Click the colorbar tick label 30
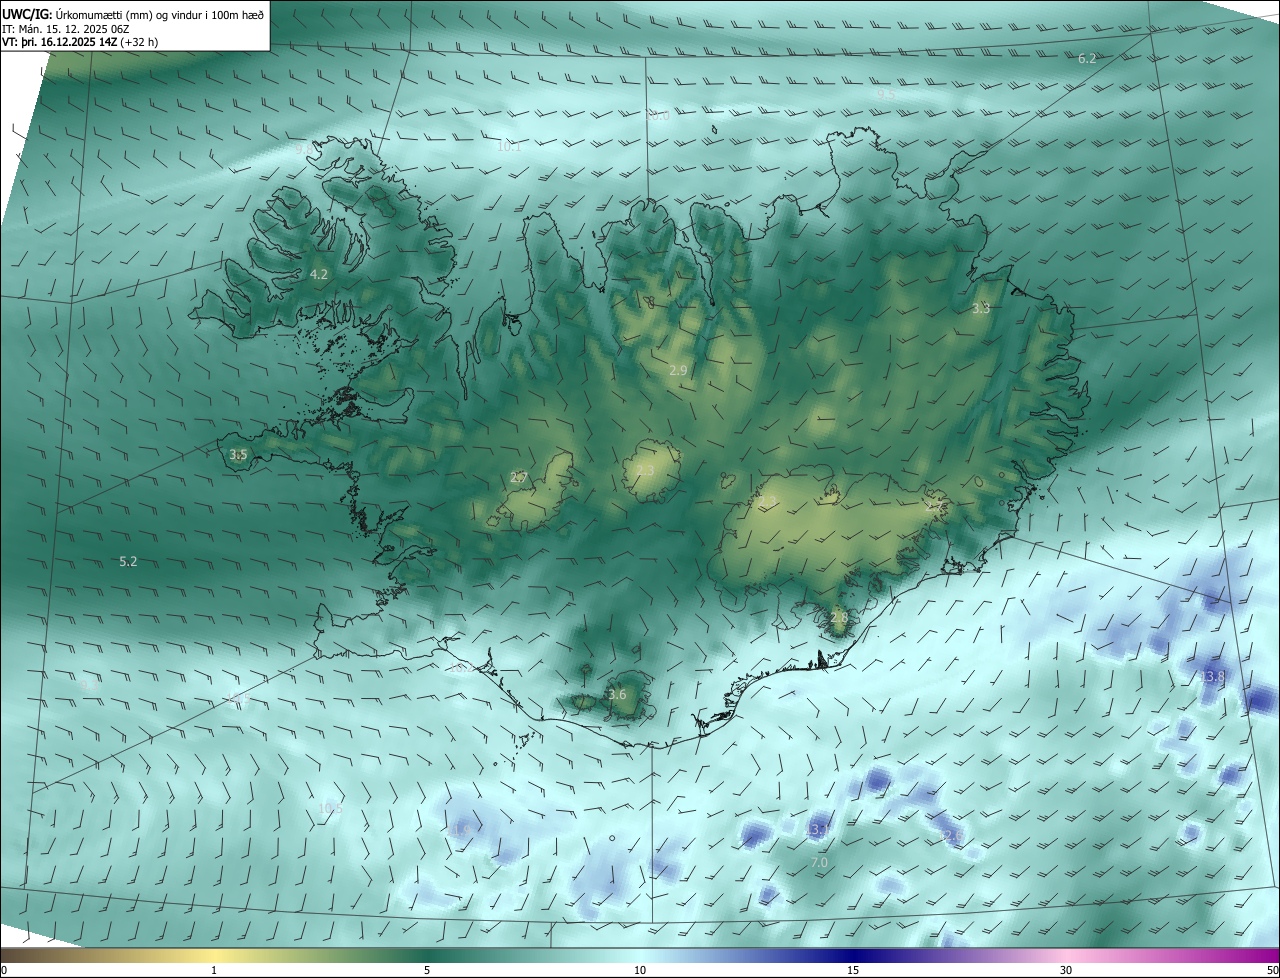1280x978 pixels. pyautogui.click(x=1066, y=971)
